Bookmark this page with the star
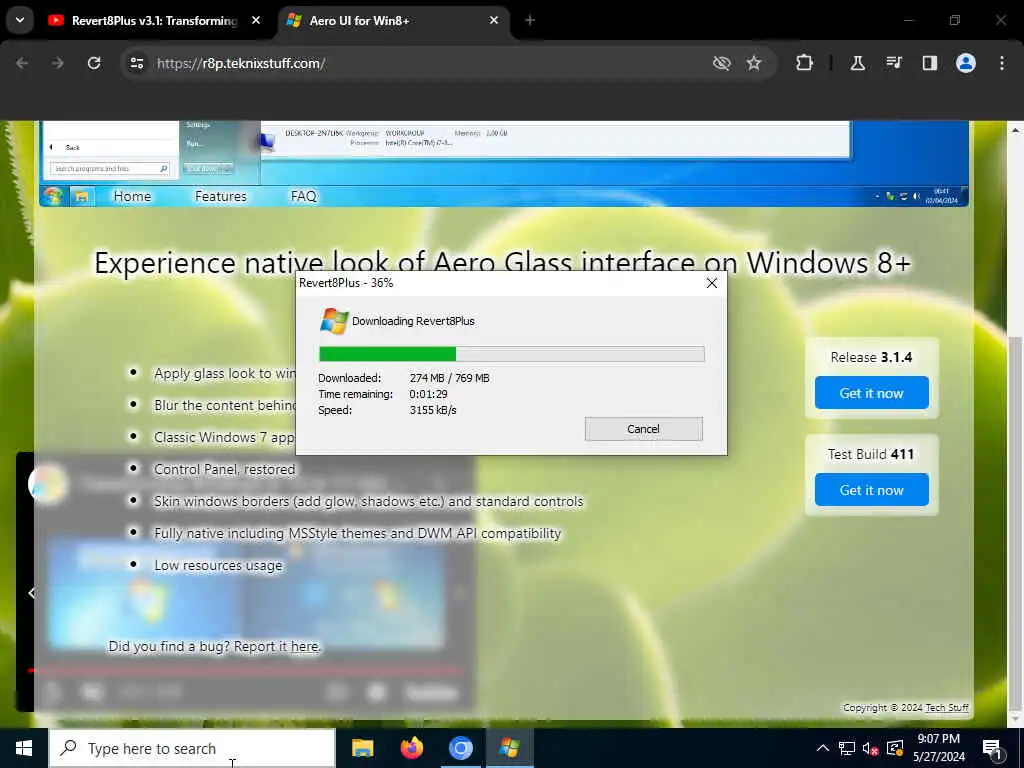 pos(754,63)
